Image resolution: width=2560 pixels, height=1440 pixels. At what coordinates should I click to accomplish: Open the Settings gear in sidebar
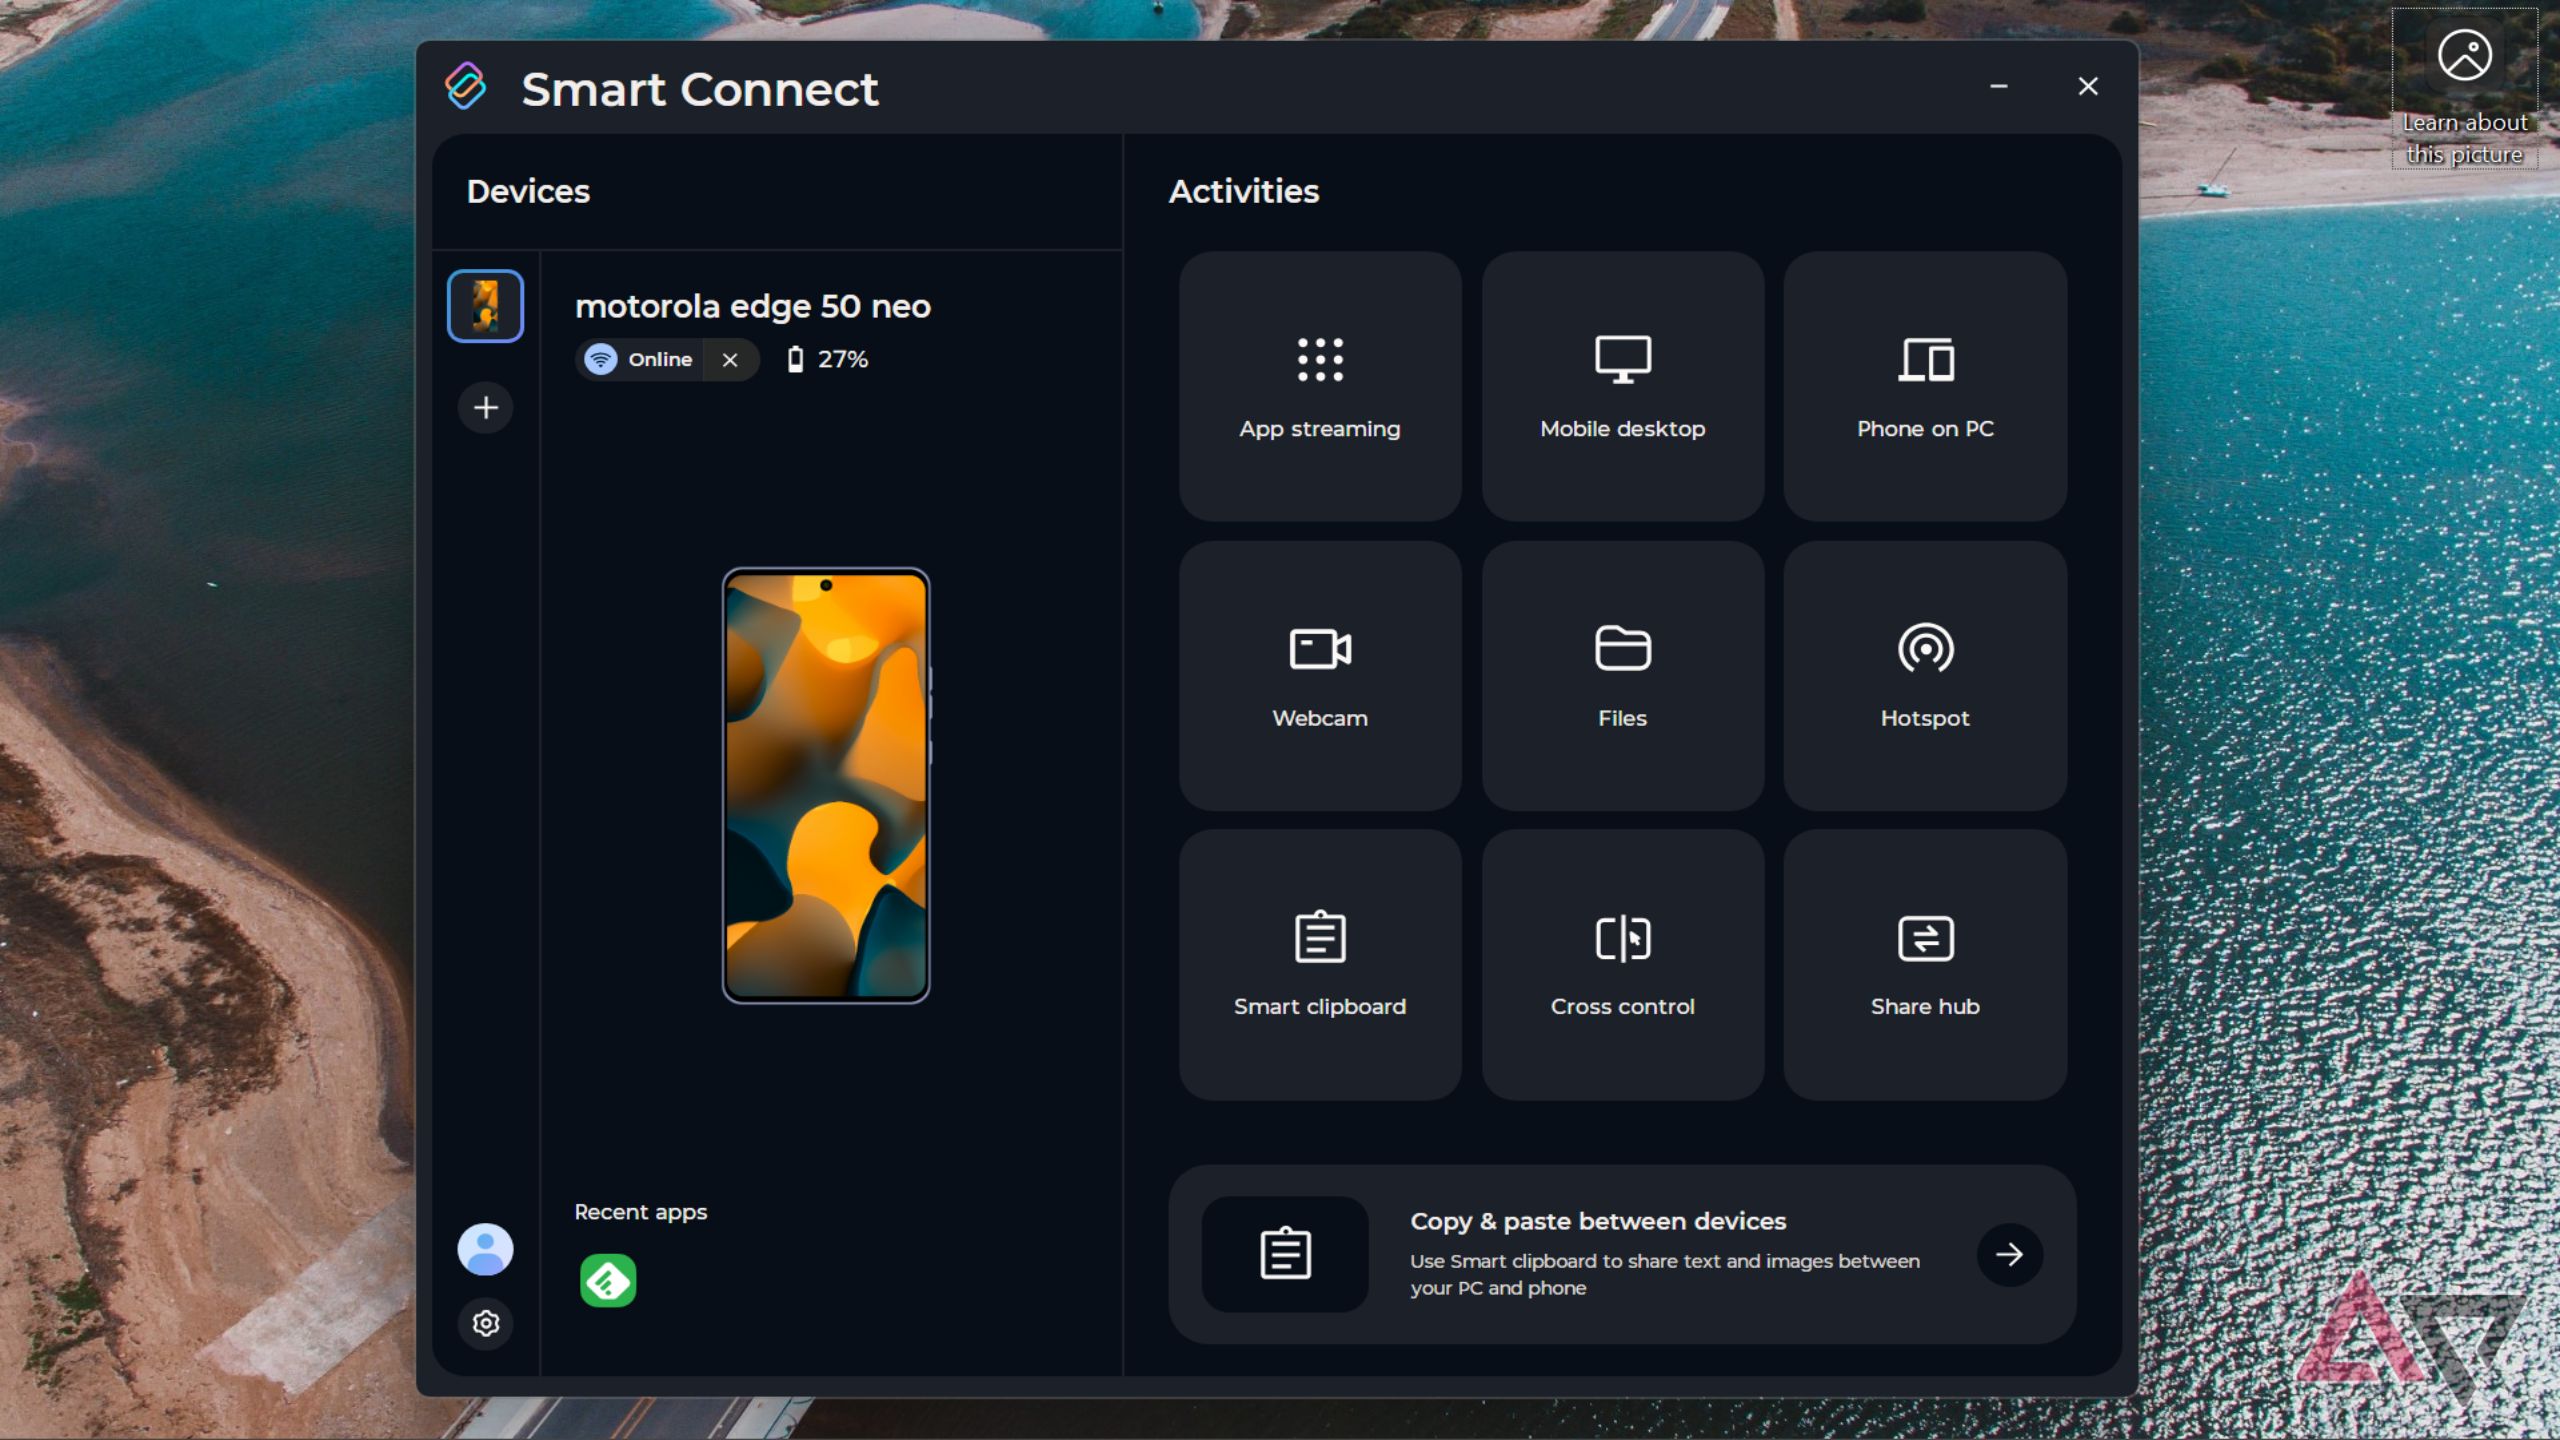[x=486, y=1324]
